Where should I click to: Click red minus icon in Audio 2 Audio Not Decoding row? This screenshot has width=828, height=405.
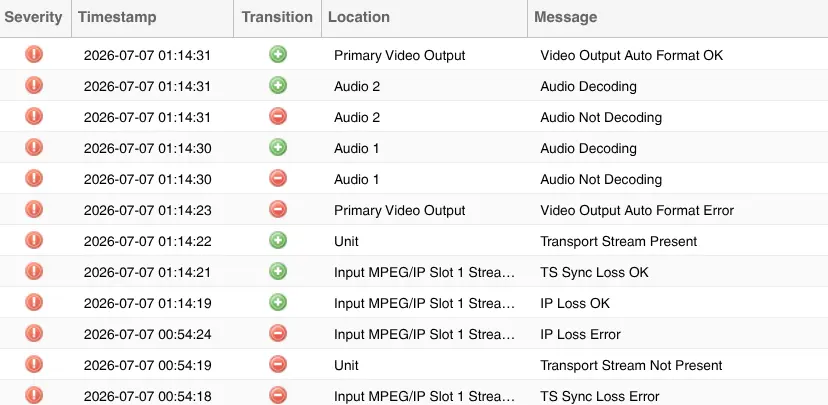278,116
